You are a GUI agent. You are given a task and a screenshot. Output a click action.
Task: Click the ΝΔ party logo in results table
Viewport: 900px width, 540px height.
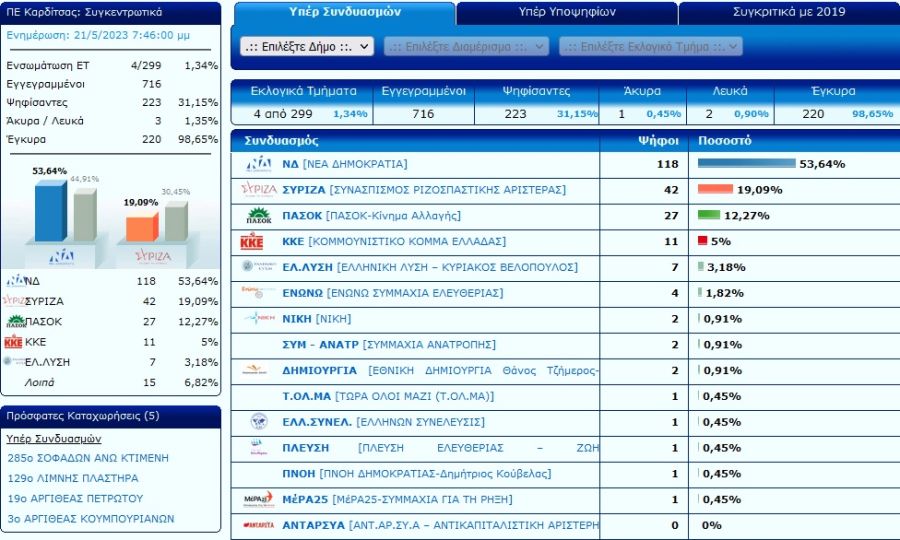click(x=259, y=164)
